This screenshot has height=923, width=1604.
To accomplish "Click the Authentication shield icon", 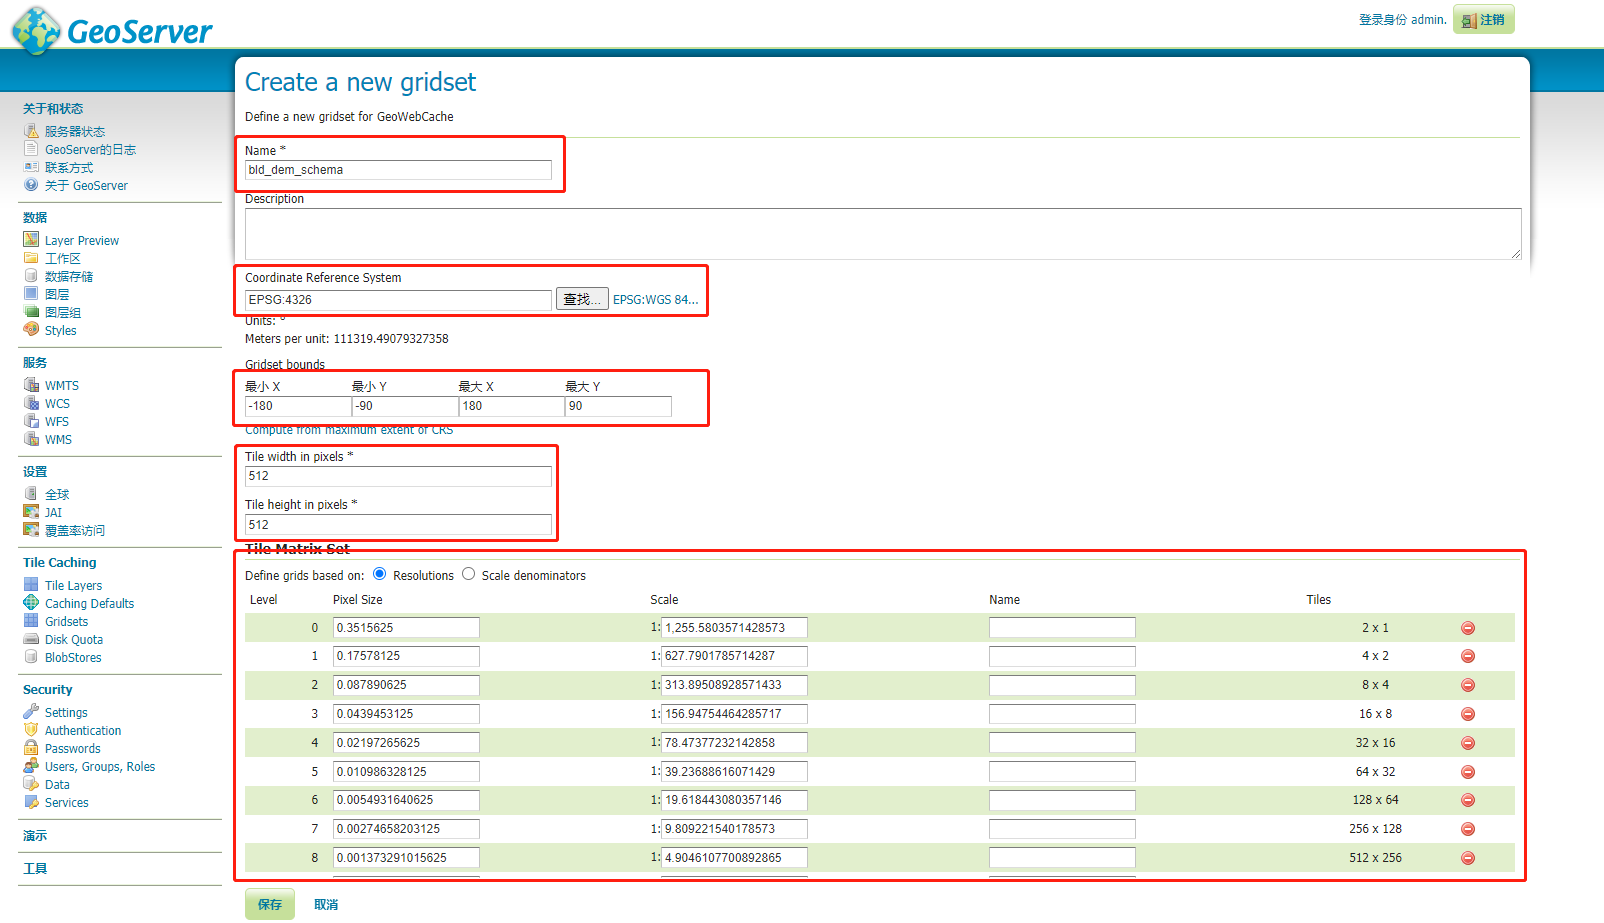I will [x=31, y=730].
